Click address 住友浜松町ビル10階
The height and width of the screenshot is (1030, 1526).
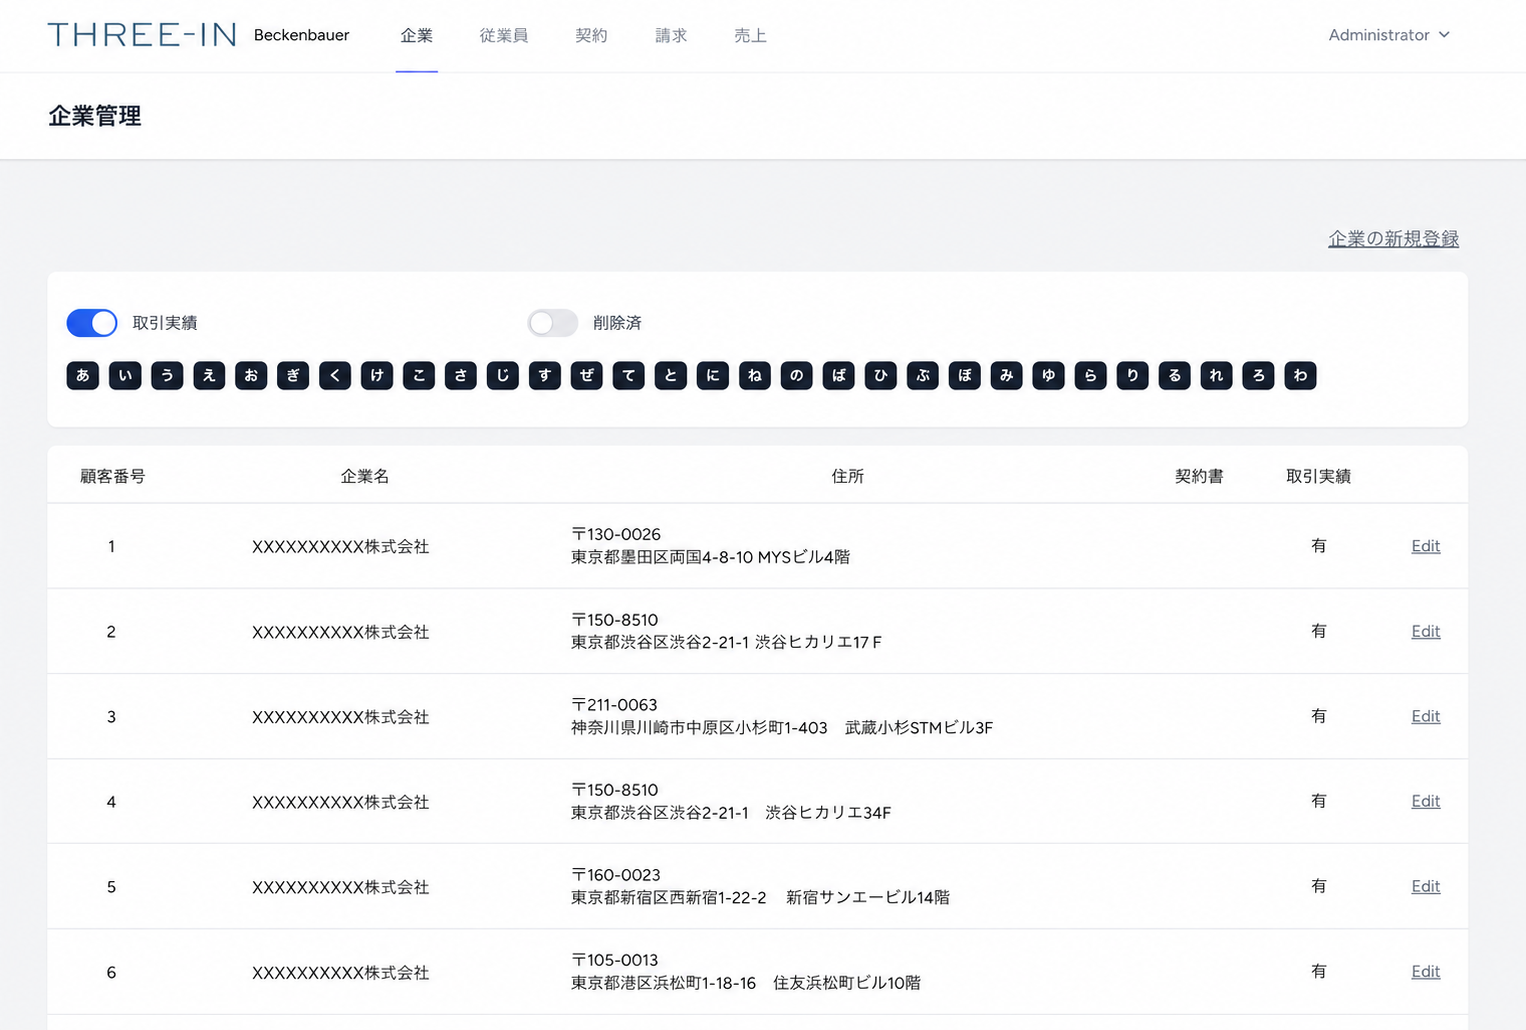pos(847,982)
